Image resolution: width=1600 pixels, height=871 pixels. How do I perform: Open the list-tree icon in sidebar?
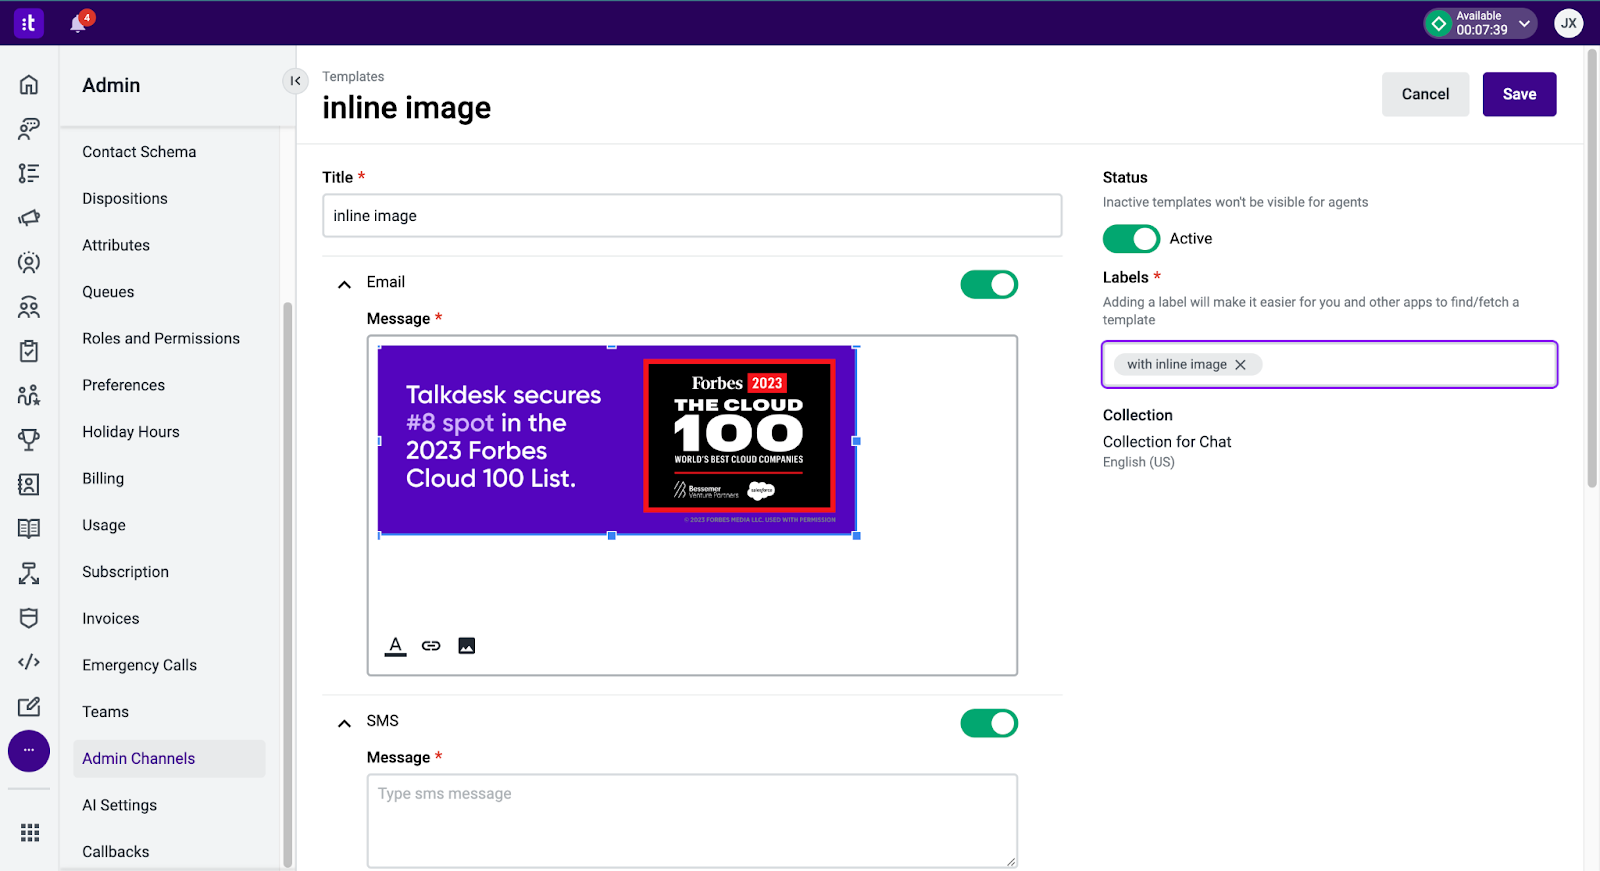point(29,173)
